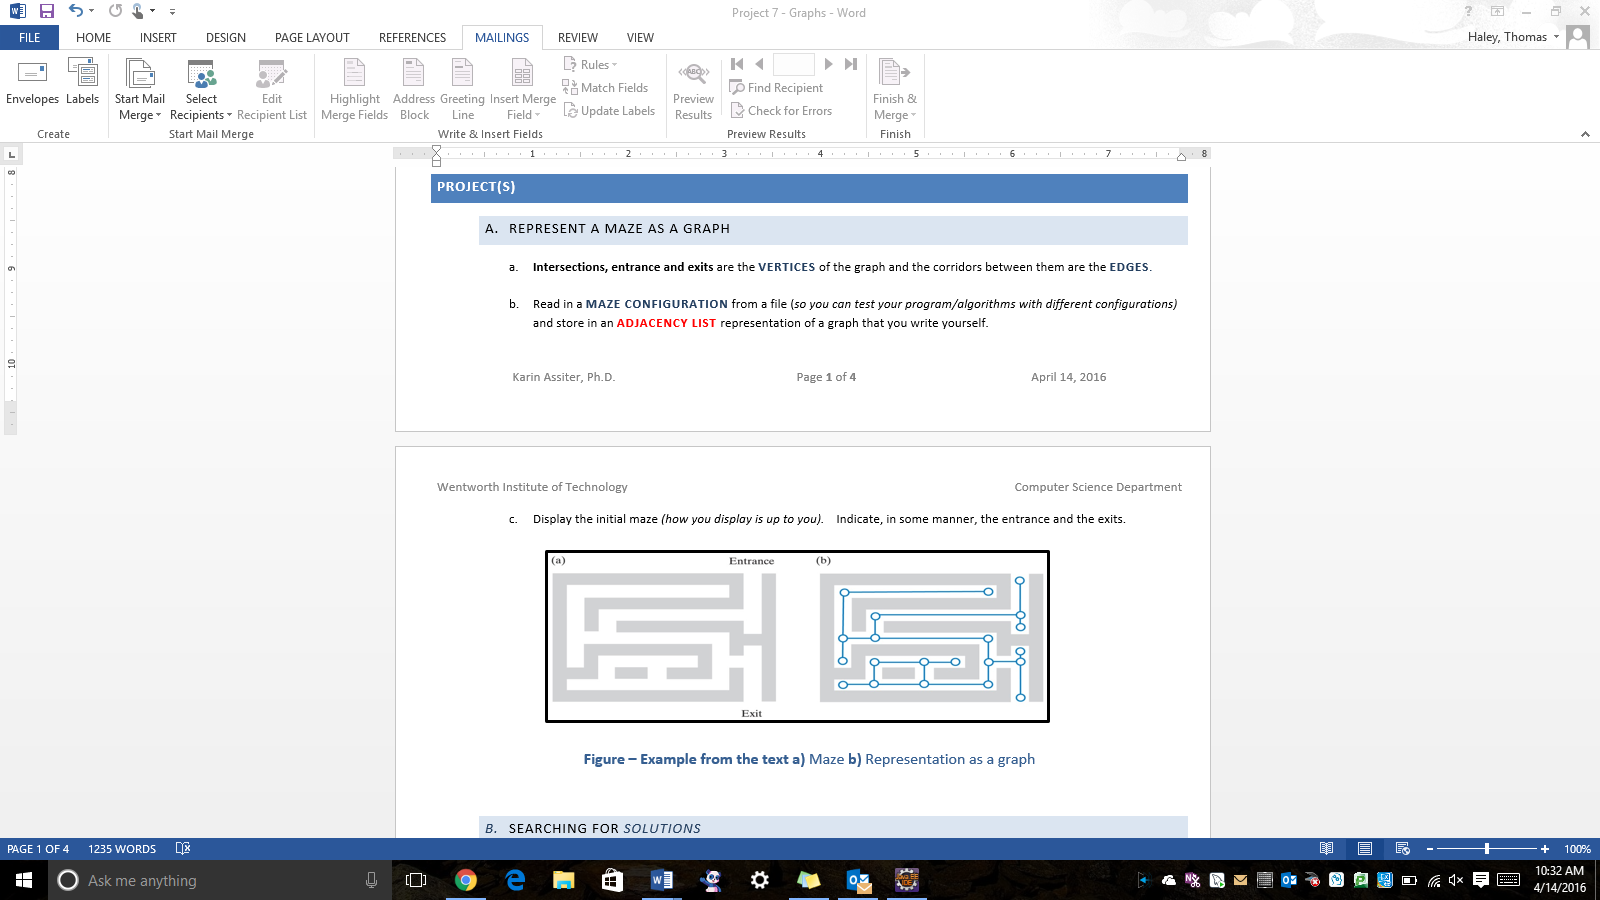Click the Ask me anything search box
The height and width of the screenshot is (900, 1600).
click(200, 880)
